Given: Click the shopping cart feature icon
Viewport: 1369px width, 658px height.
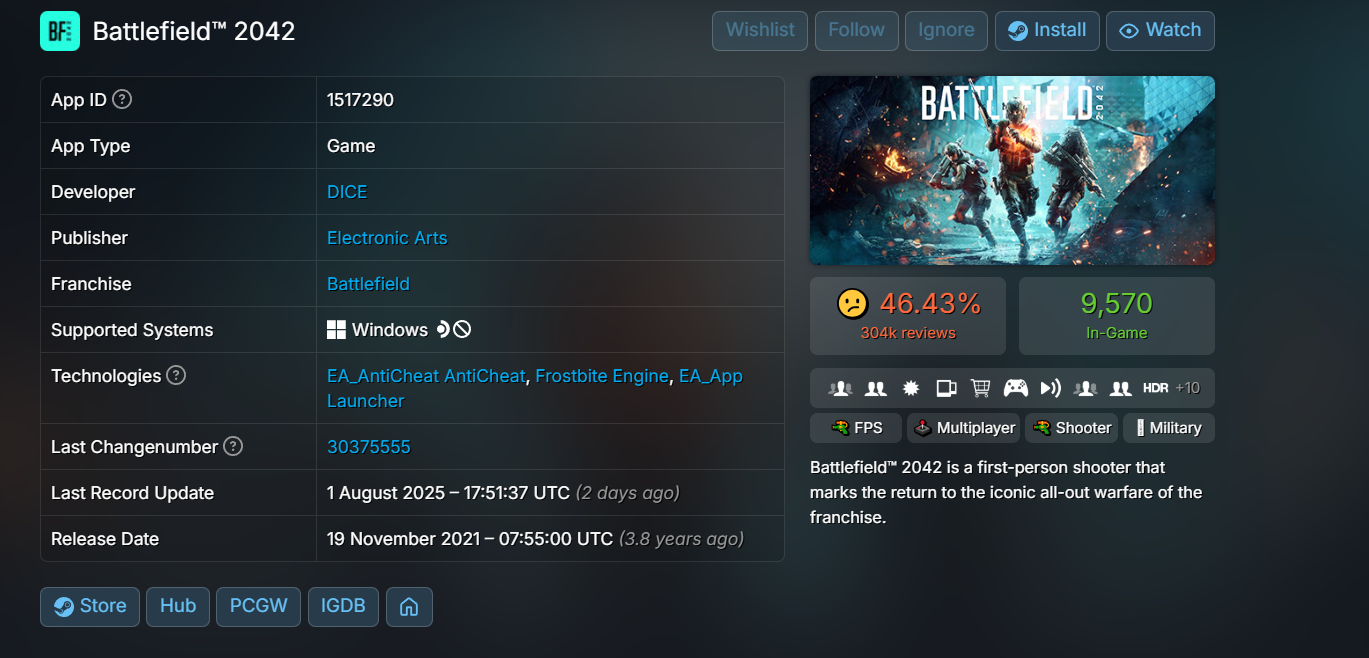Looking at the screenshot, I should pyautogui.click(x=981, y=388).
